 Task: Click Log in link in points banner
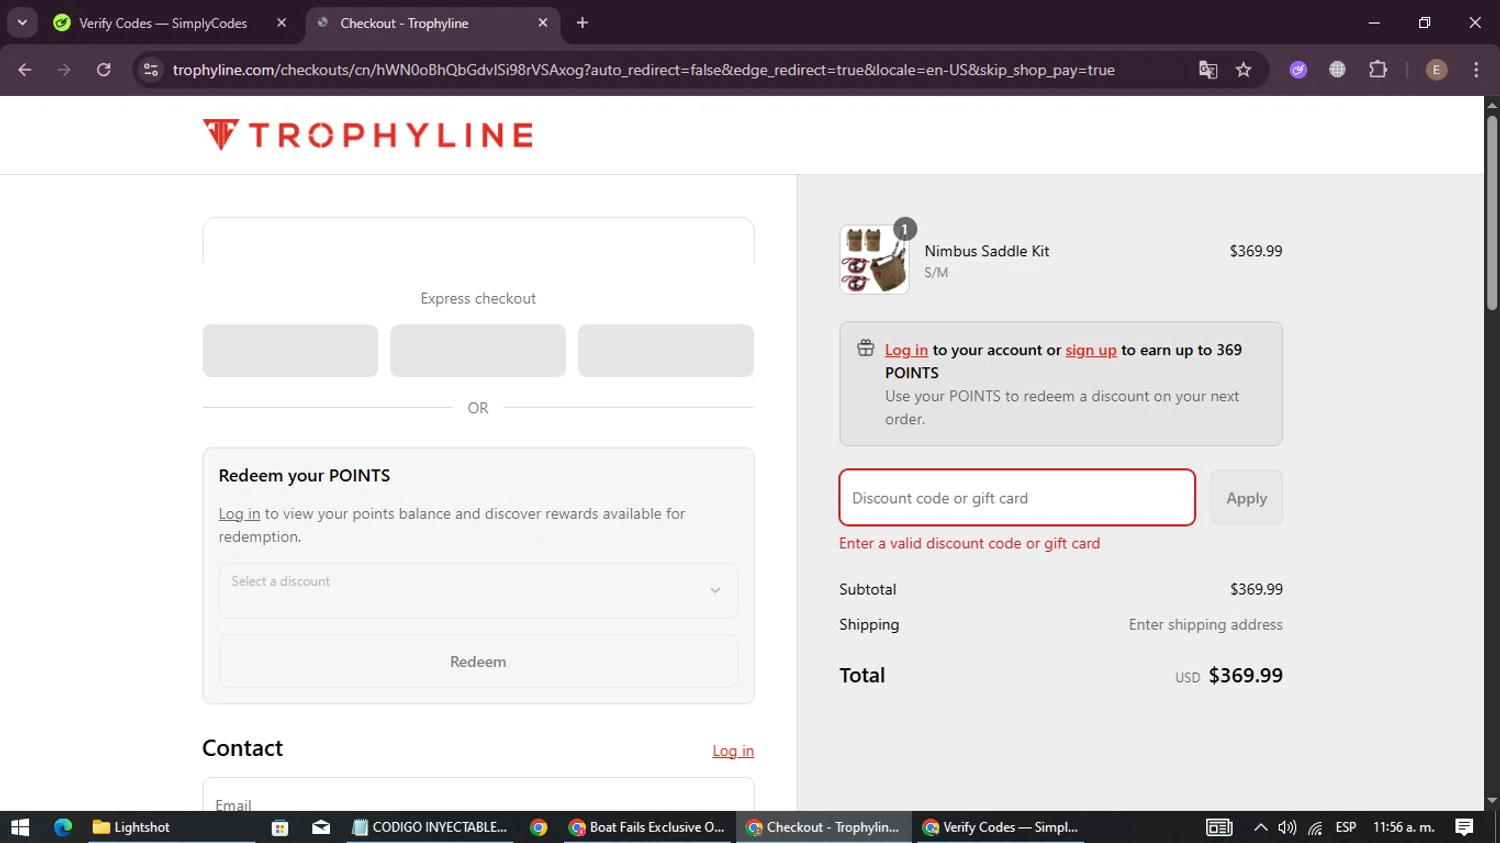[906, 350]
